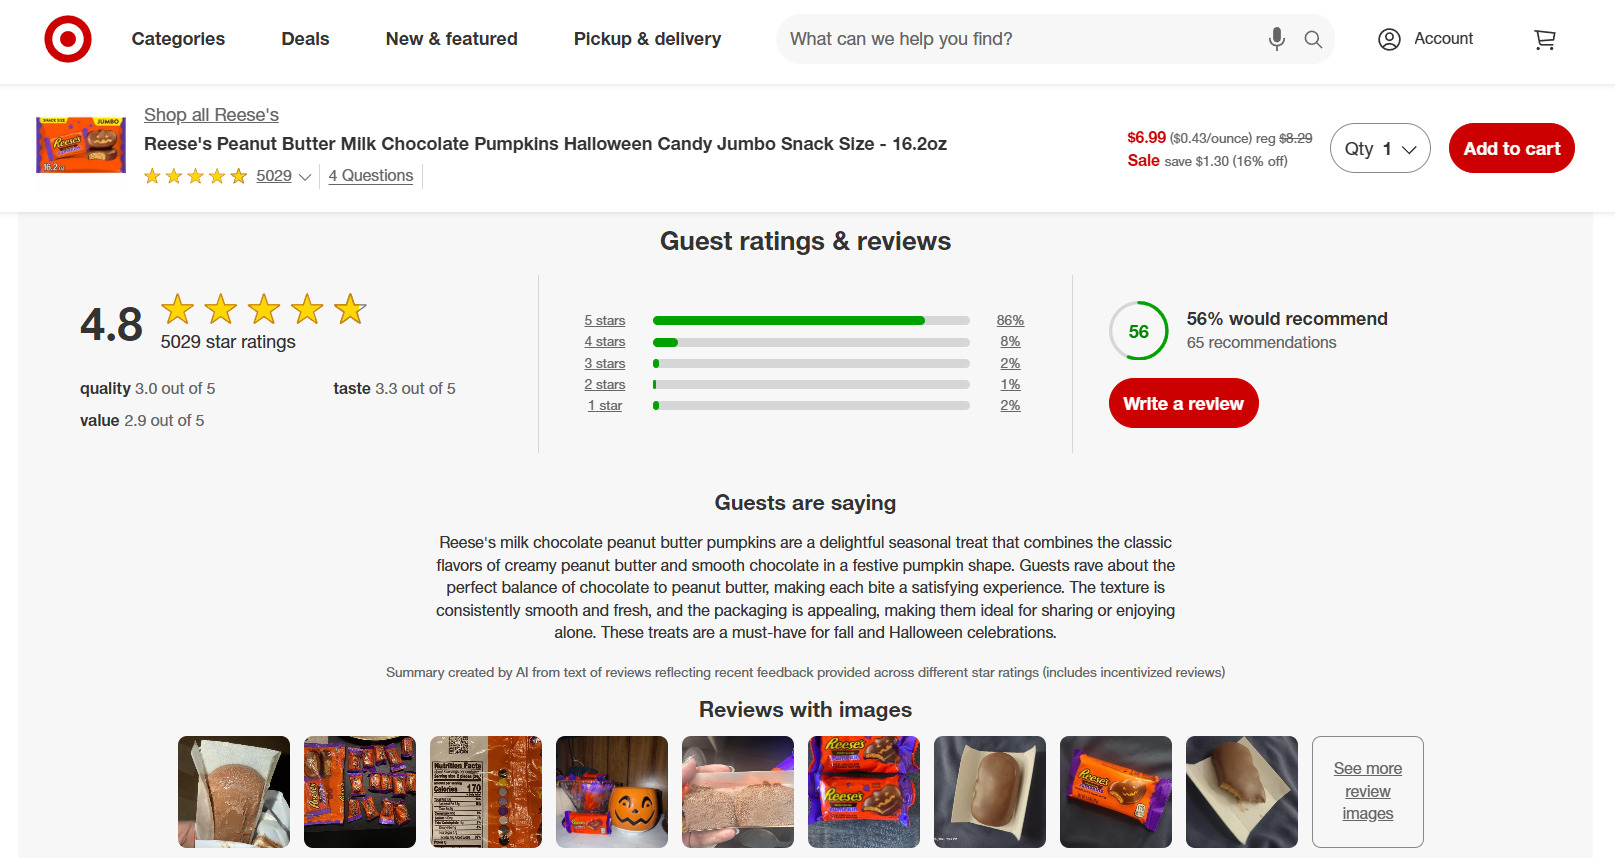
Task: Open the nutrition facts review photo
Action: (486, 792)
